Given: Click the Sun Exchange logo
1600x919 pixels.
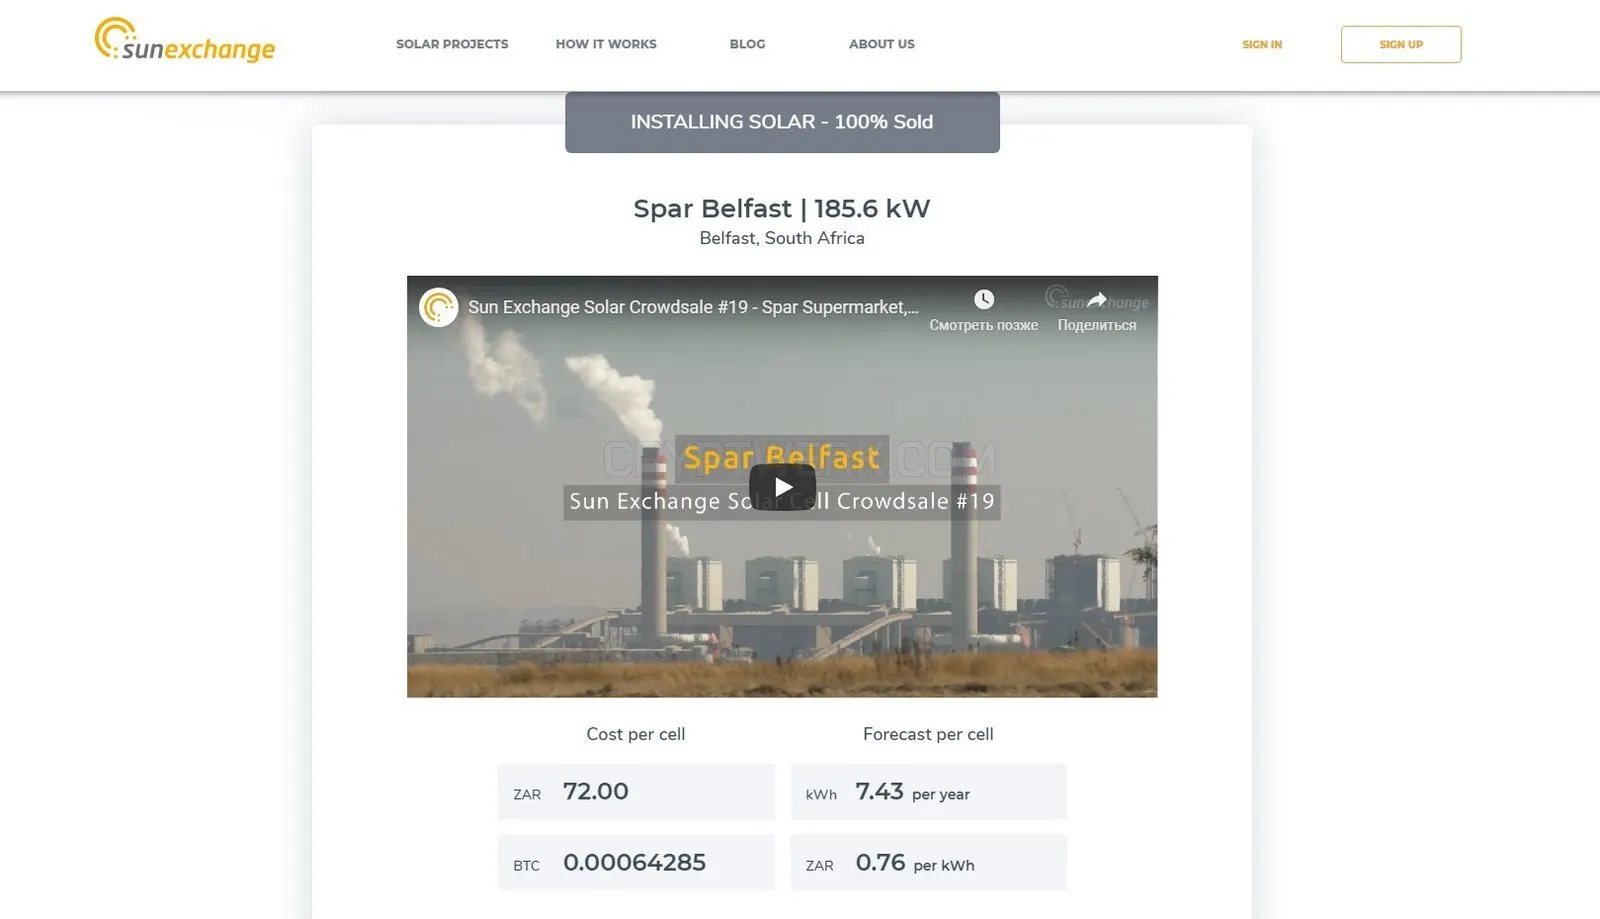Looking at the screenshot, I should (185, 40).
